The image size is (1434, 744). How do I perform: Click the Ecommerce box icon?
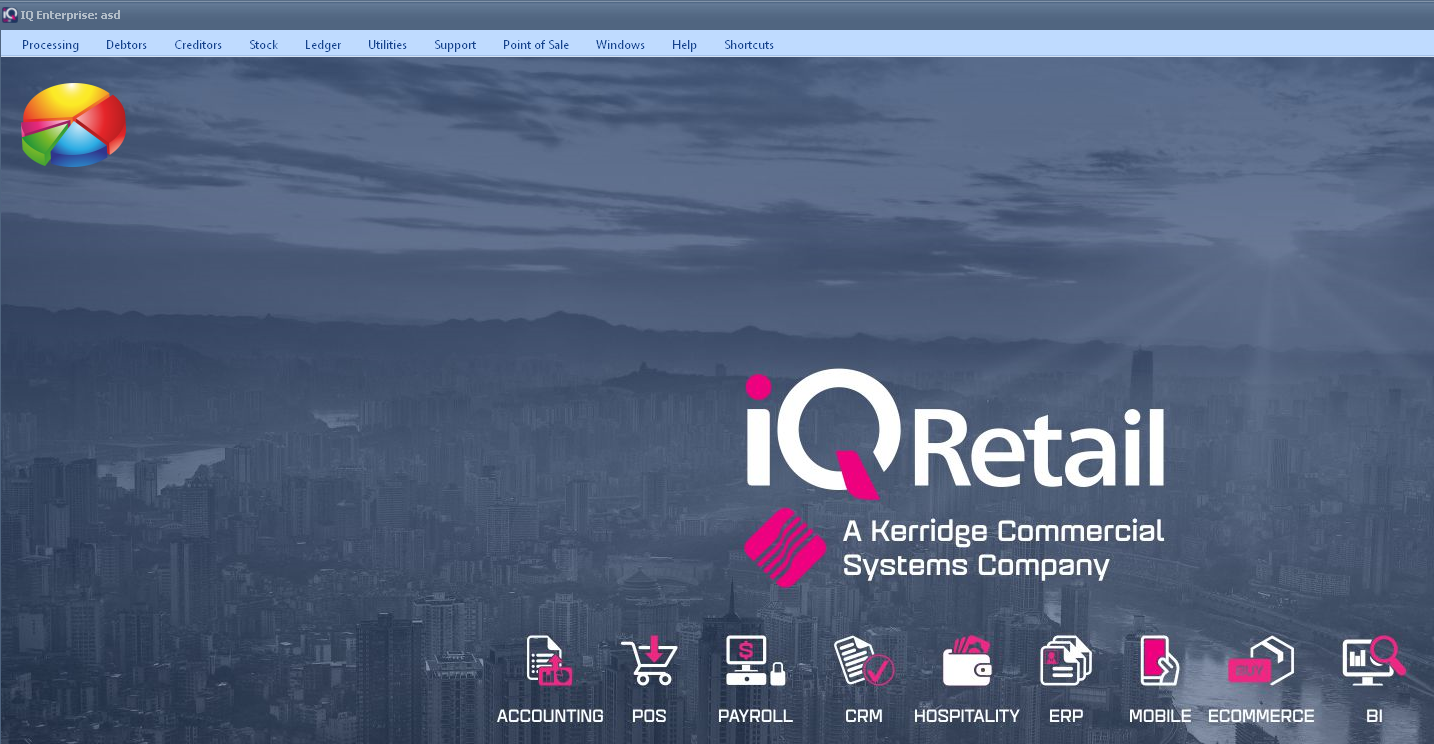[x=1261, y=661]
